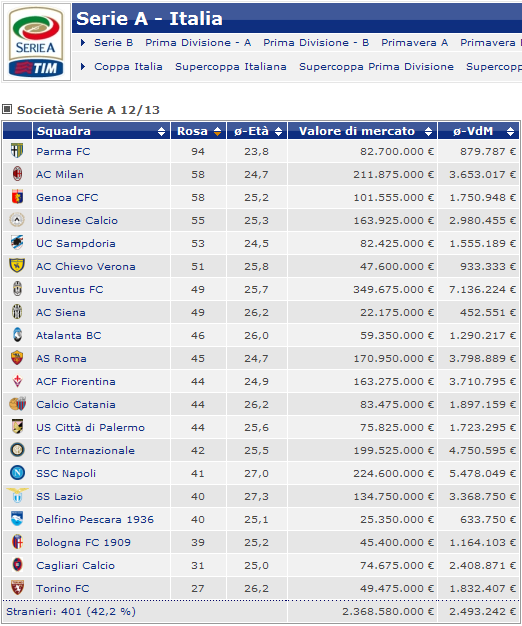The height and width of the screenshot is (626, 522).
Task: Click the AS Roma club crest
Action: (17, 358)
